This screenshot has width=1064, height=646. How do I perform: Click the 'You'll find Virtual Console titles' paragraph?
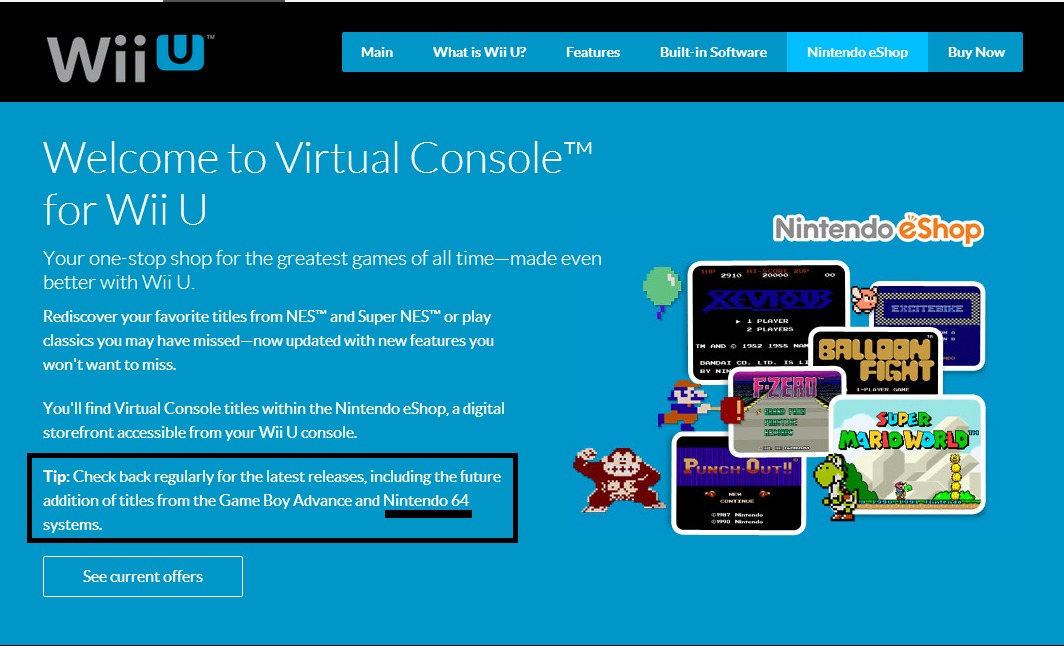tap(273, 420)
